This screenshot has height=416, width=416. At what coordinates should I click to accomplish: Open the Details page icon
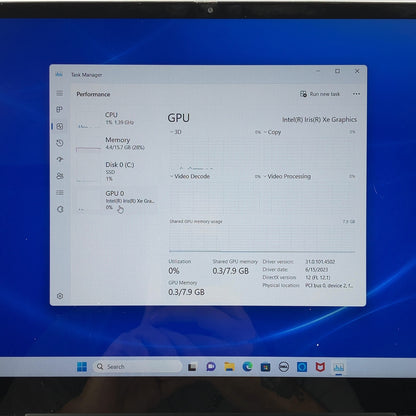click(x=60, y=193)
